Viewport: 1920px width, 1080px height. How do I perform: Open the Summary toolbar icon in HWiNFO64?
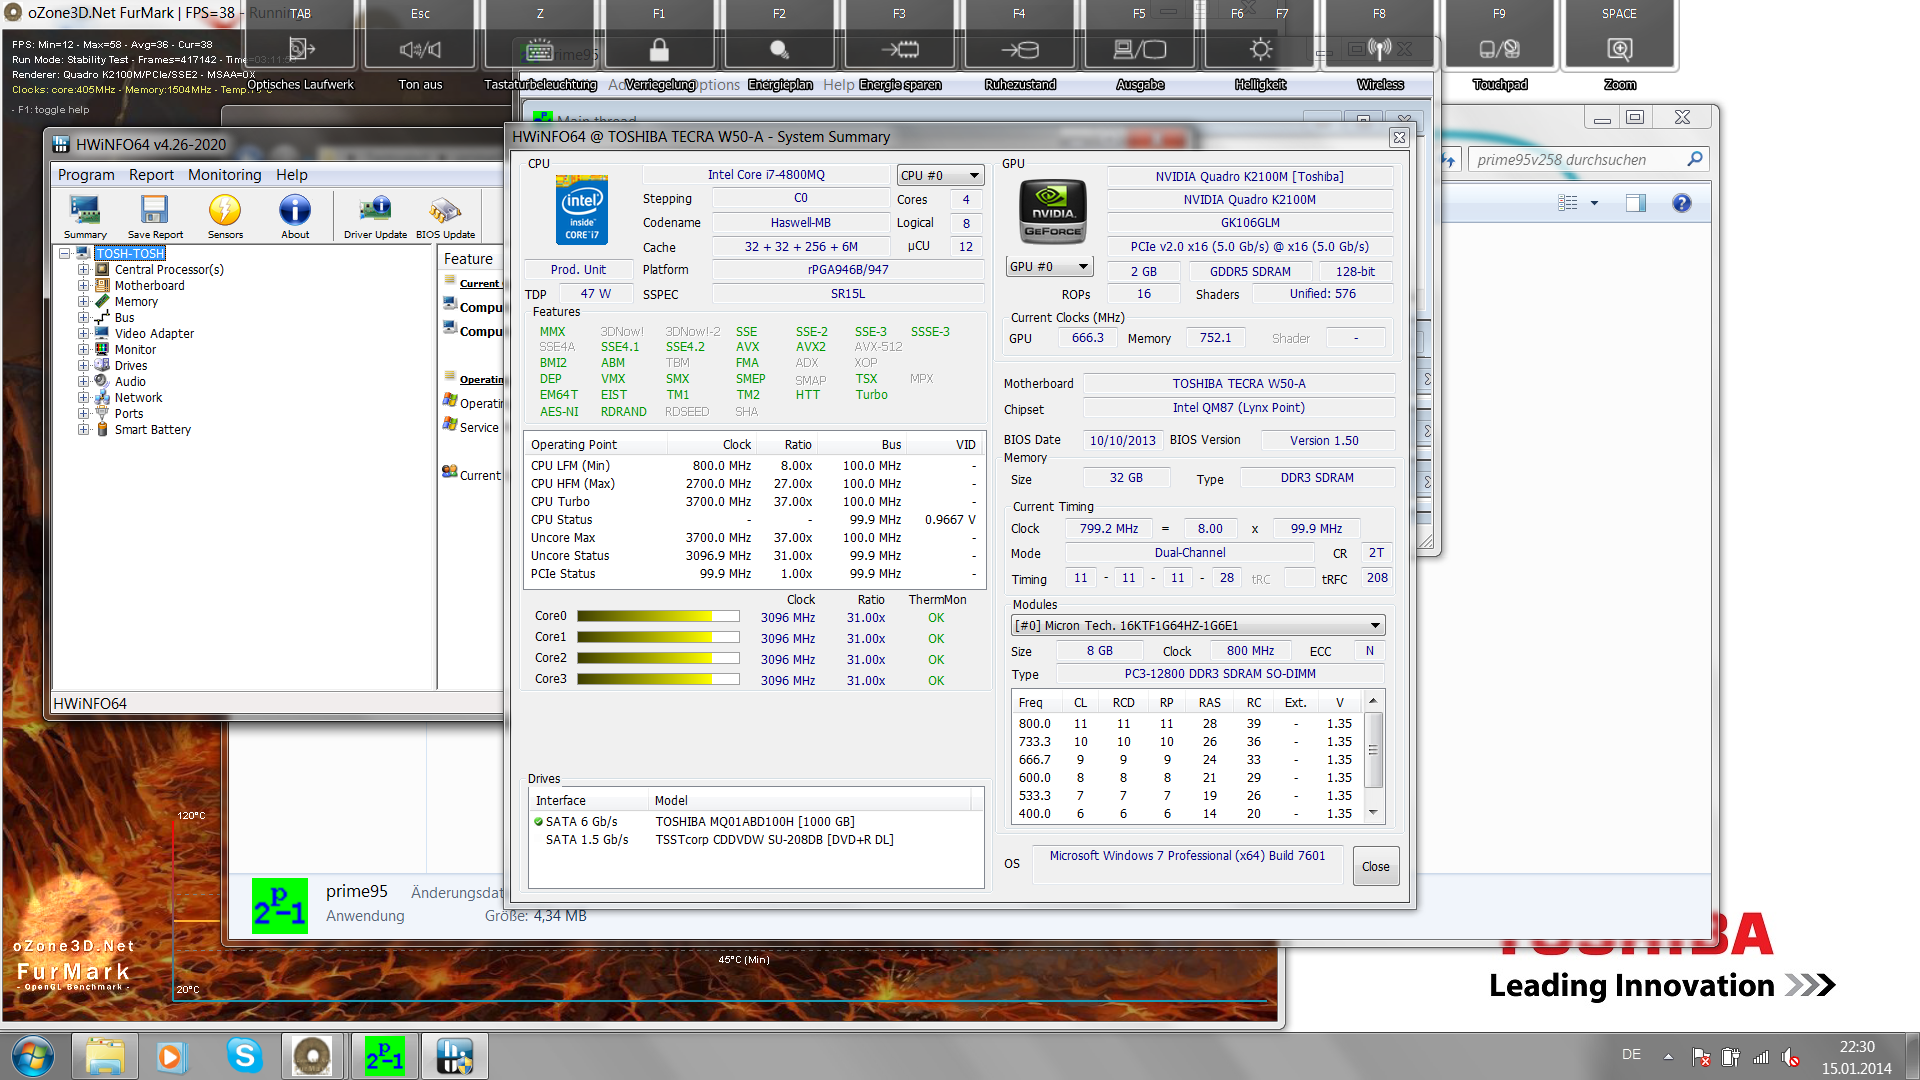pyautogui.click(x=85, y=216)
